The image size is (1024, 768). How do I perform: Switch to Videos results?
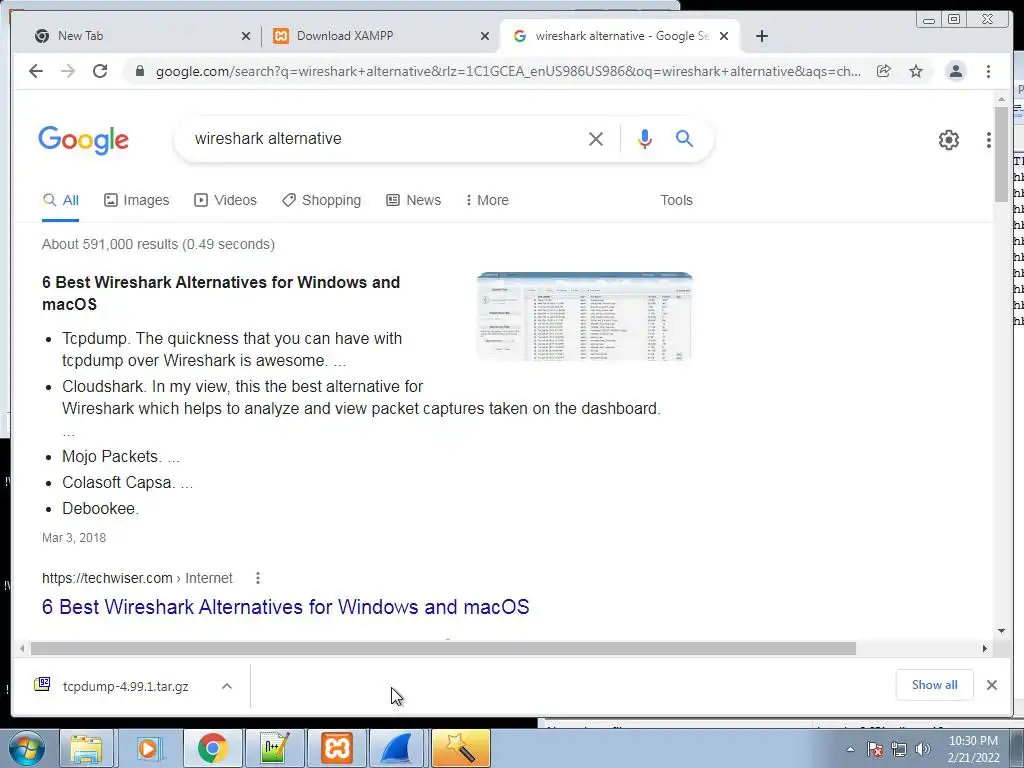coord(225,200)
